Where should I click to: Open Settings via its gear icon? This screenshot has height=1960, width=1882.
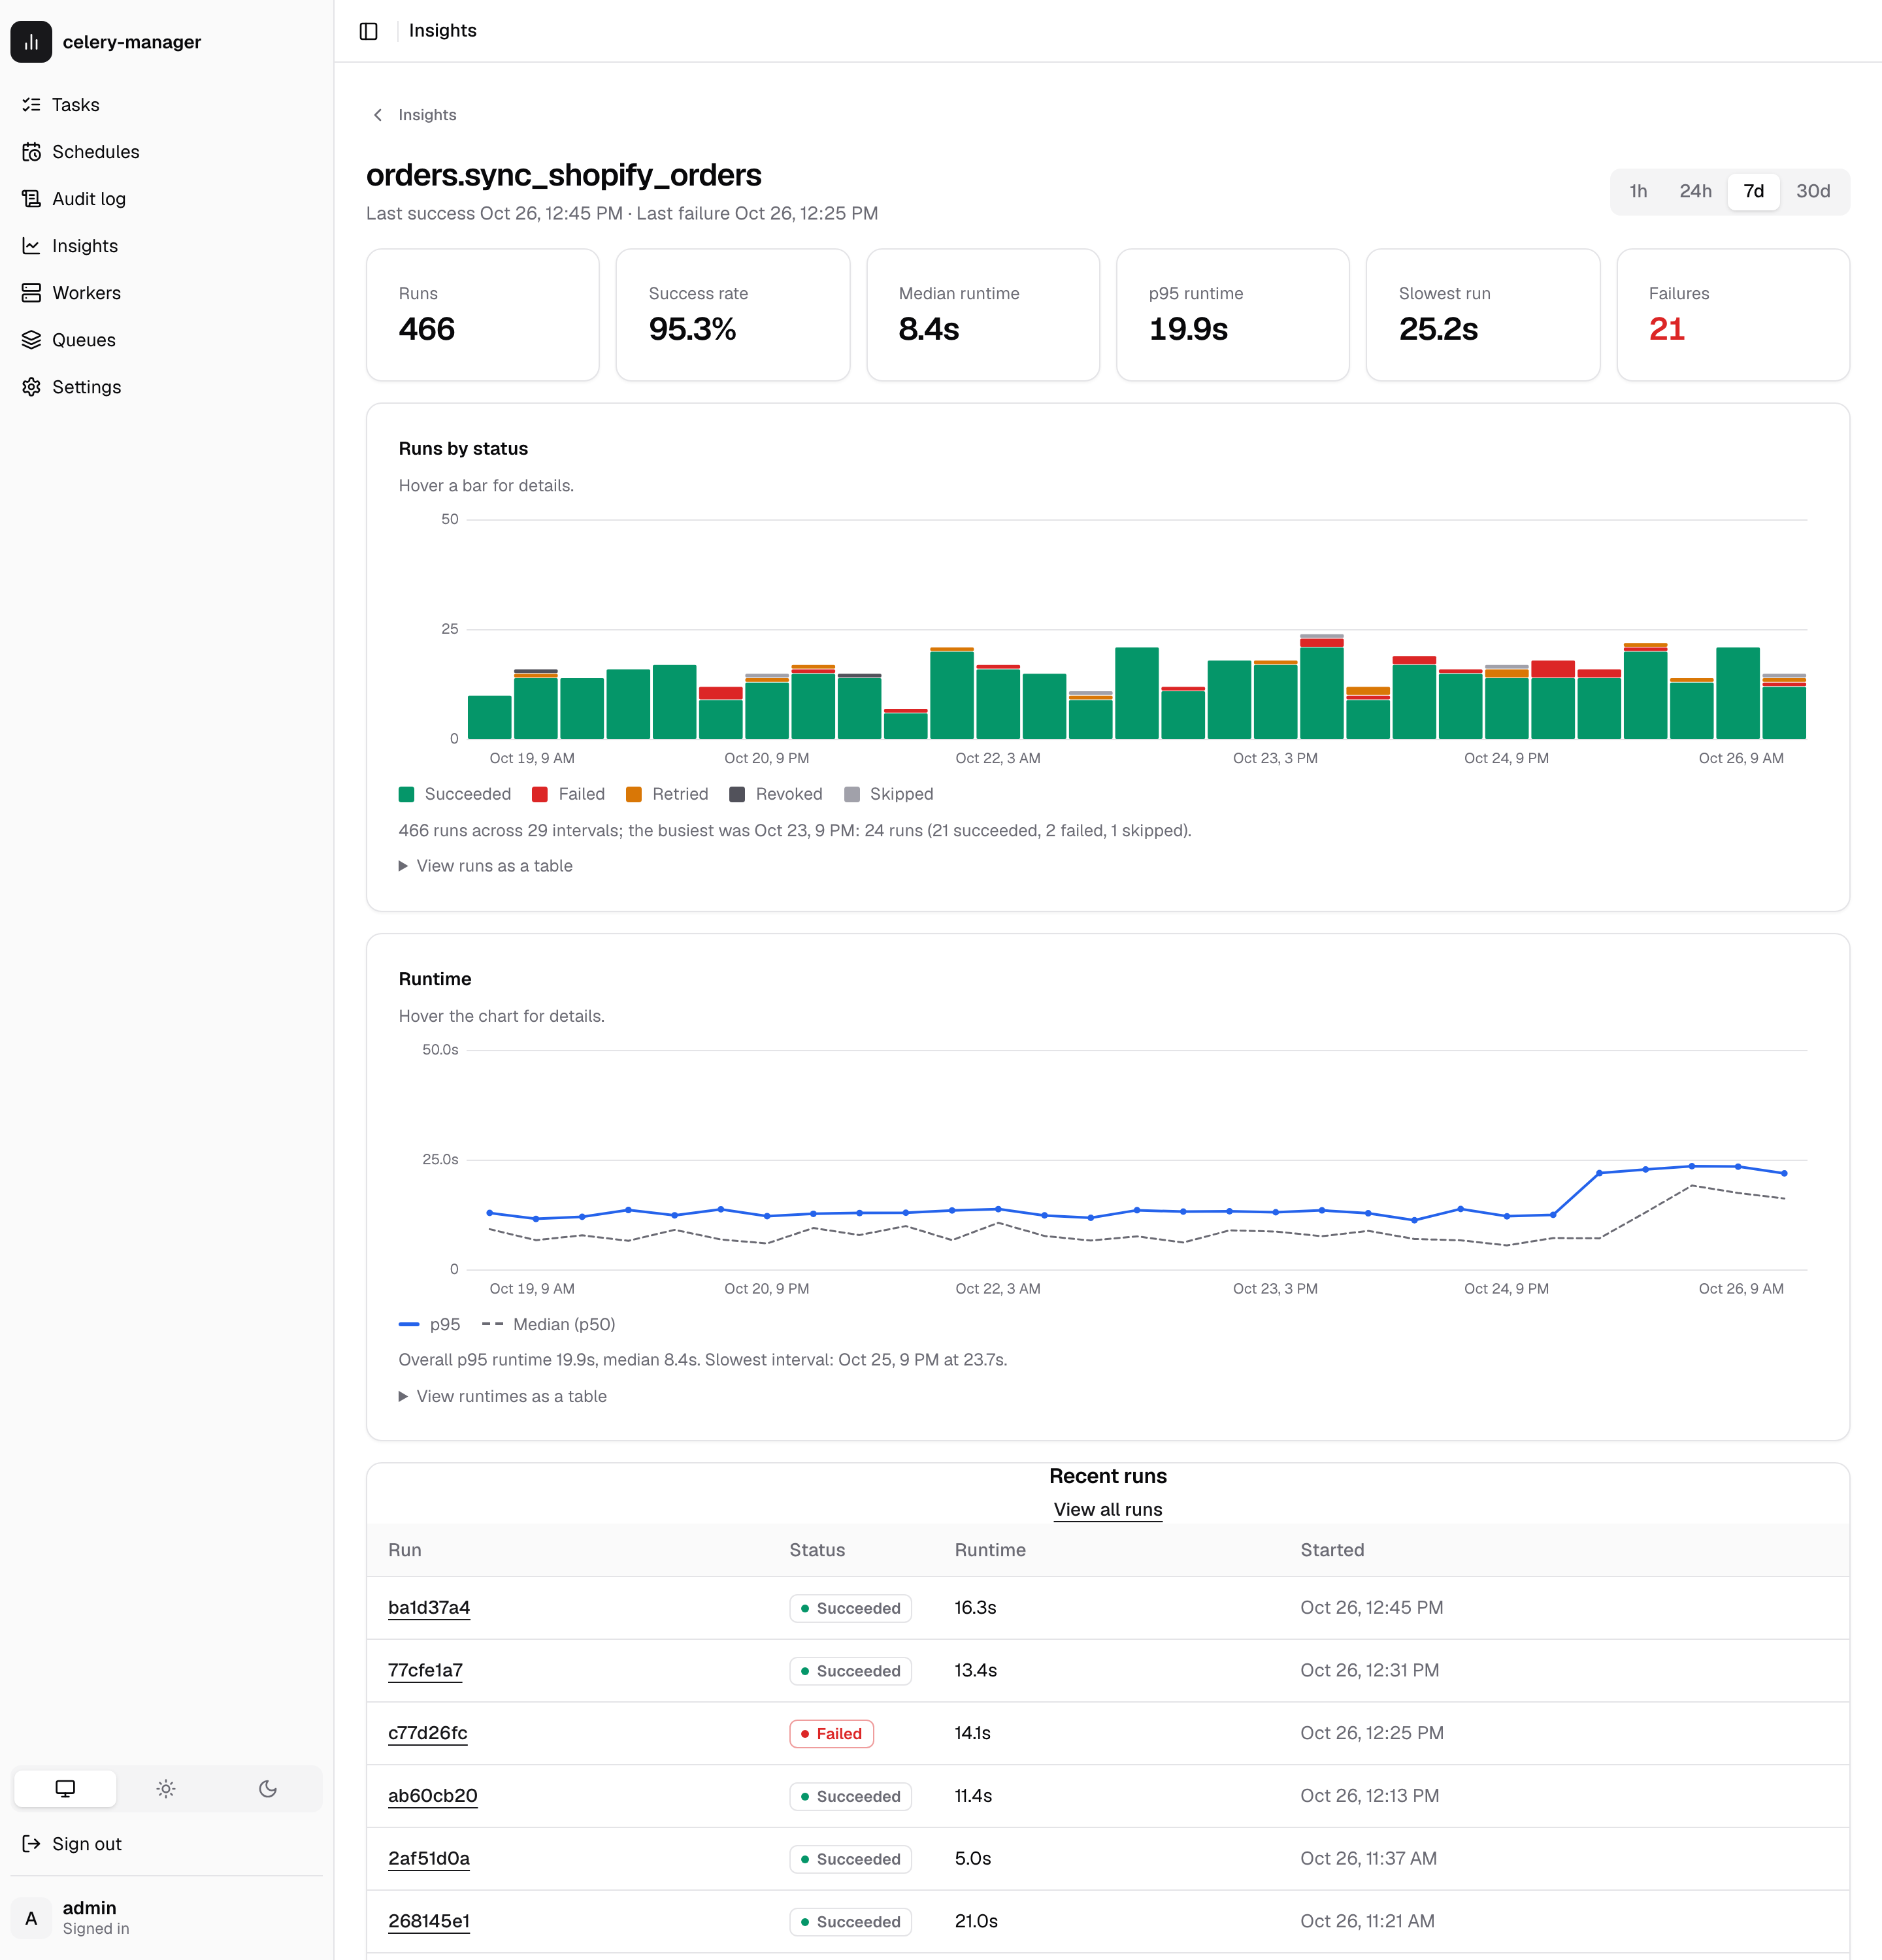pyautogui.click(x=31, y=387)
